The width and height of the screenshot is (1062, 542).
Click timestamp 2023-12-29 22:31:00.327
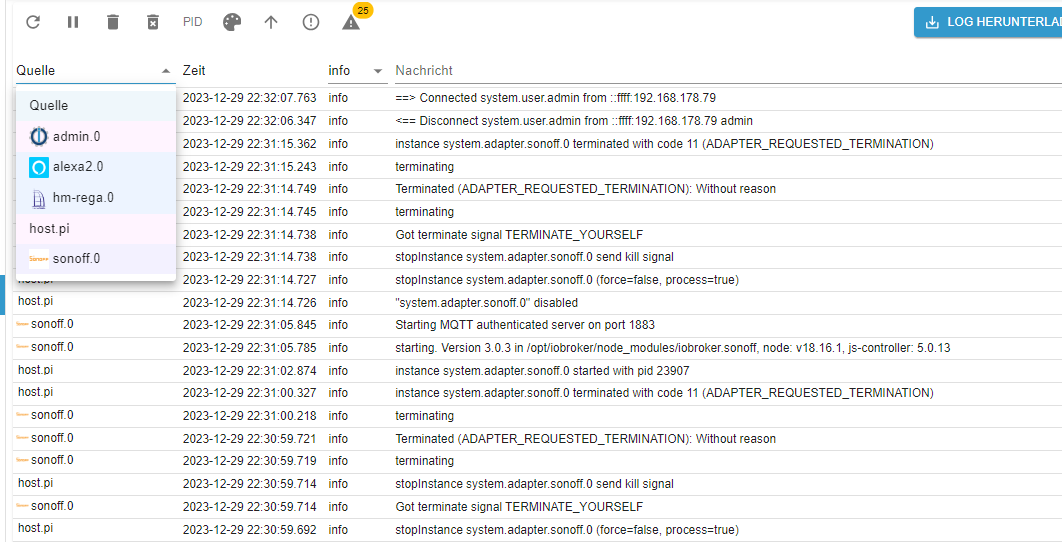point(249,393)
